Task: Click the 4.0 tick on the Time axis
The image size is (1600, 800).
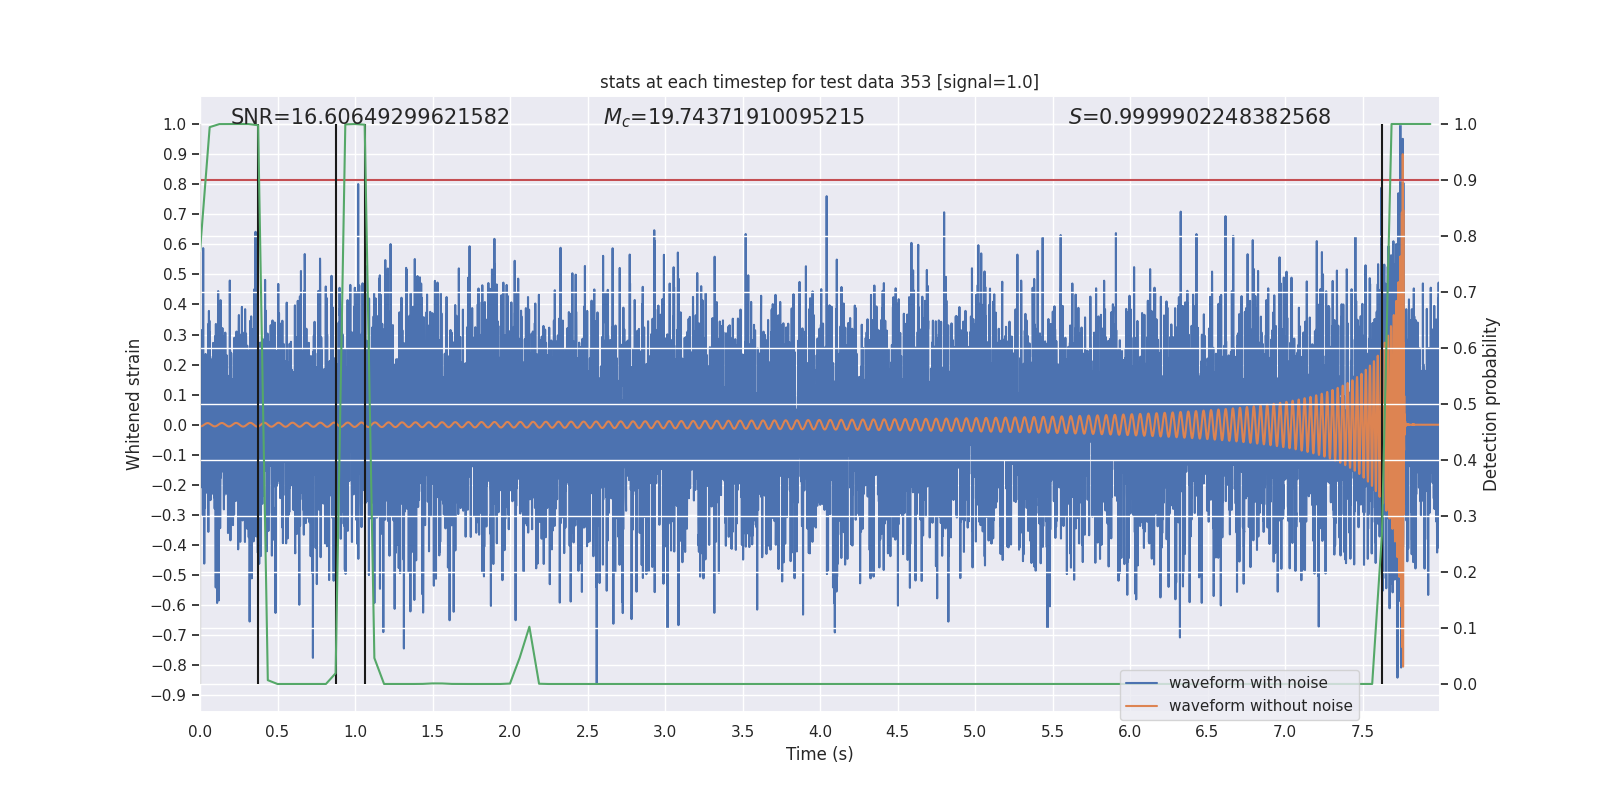Action: click(x=820, y=731)
